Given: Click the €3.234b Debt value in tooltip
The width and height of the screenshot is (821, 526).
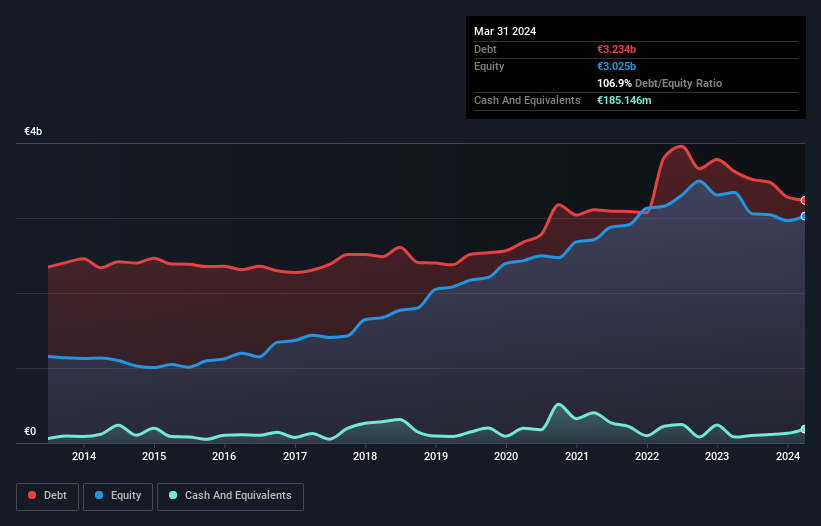Looking at the screenshot, I should click(x=616, y=49).
